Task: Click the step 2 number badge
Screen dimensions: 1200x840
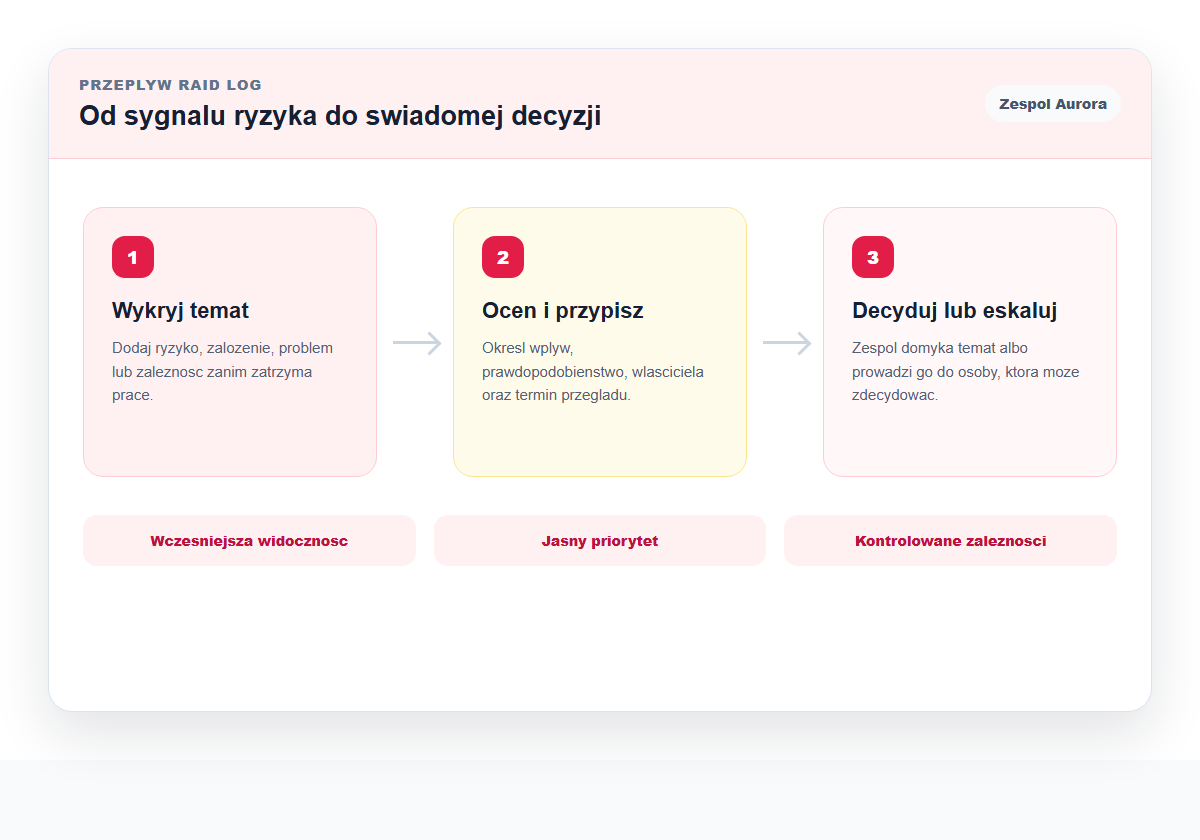Action: pyautogui.click(x=503, y=257)
